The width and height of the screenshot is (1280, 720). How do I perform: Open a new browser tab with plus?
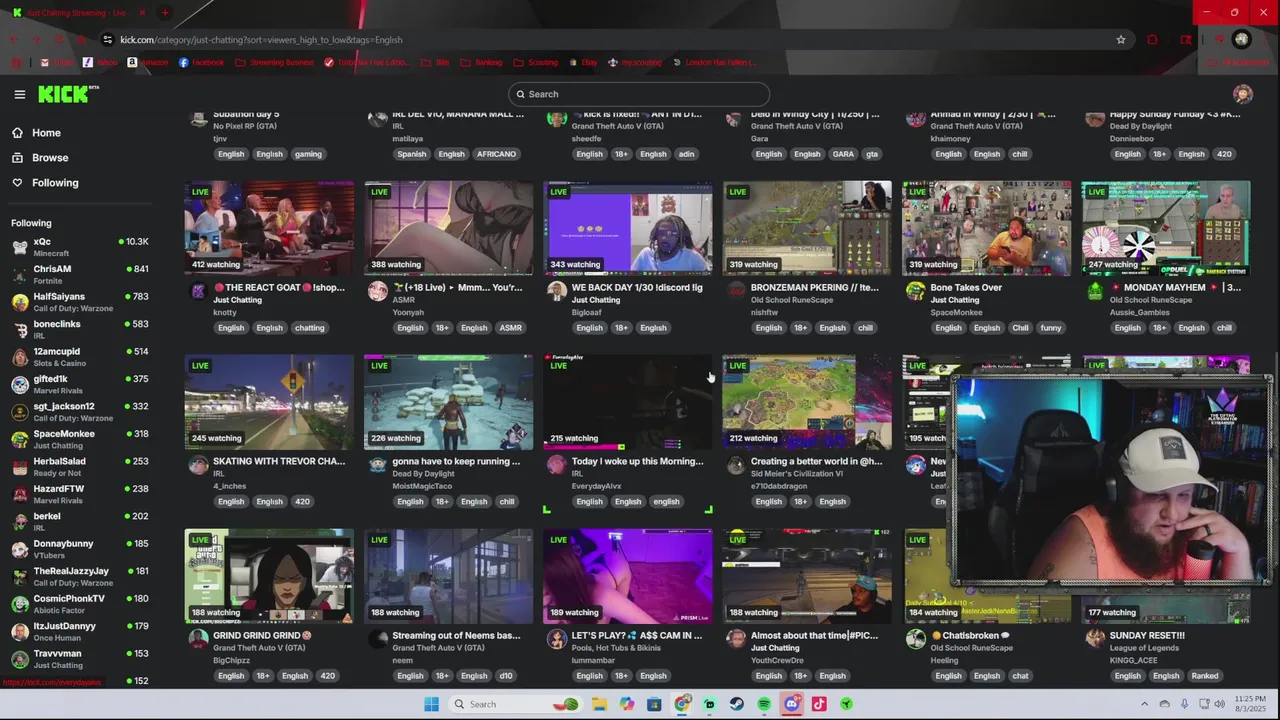coord(165,13)
